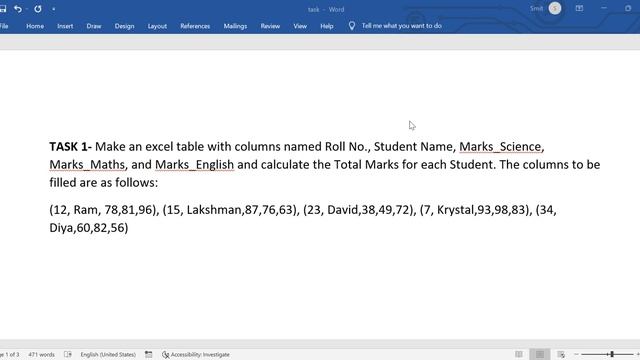The width and height of the screenshot is (640, 360).
Task: Open 'Accessibility: Investigate' status item
Action: pos(196,355)
